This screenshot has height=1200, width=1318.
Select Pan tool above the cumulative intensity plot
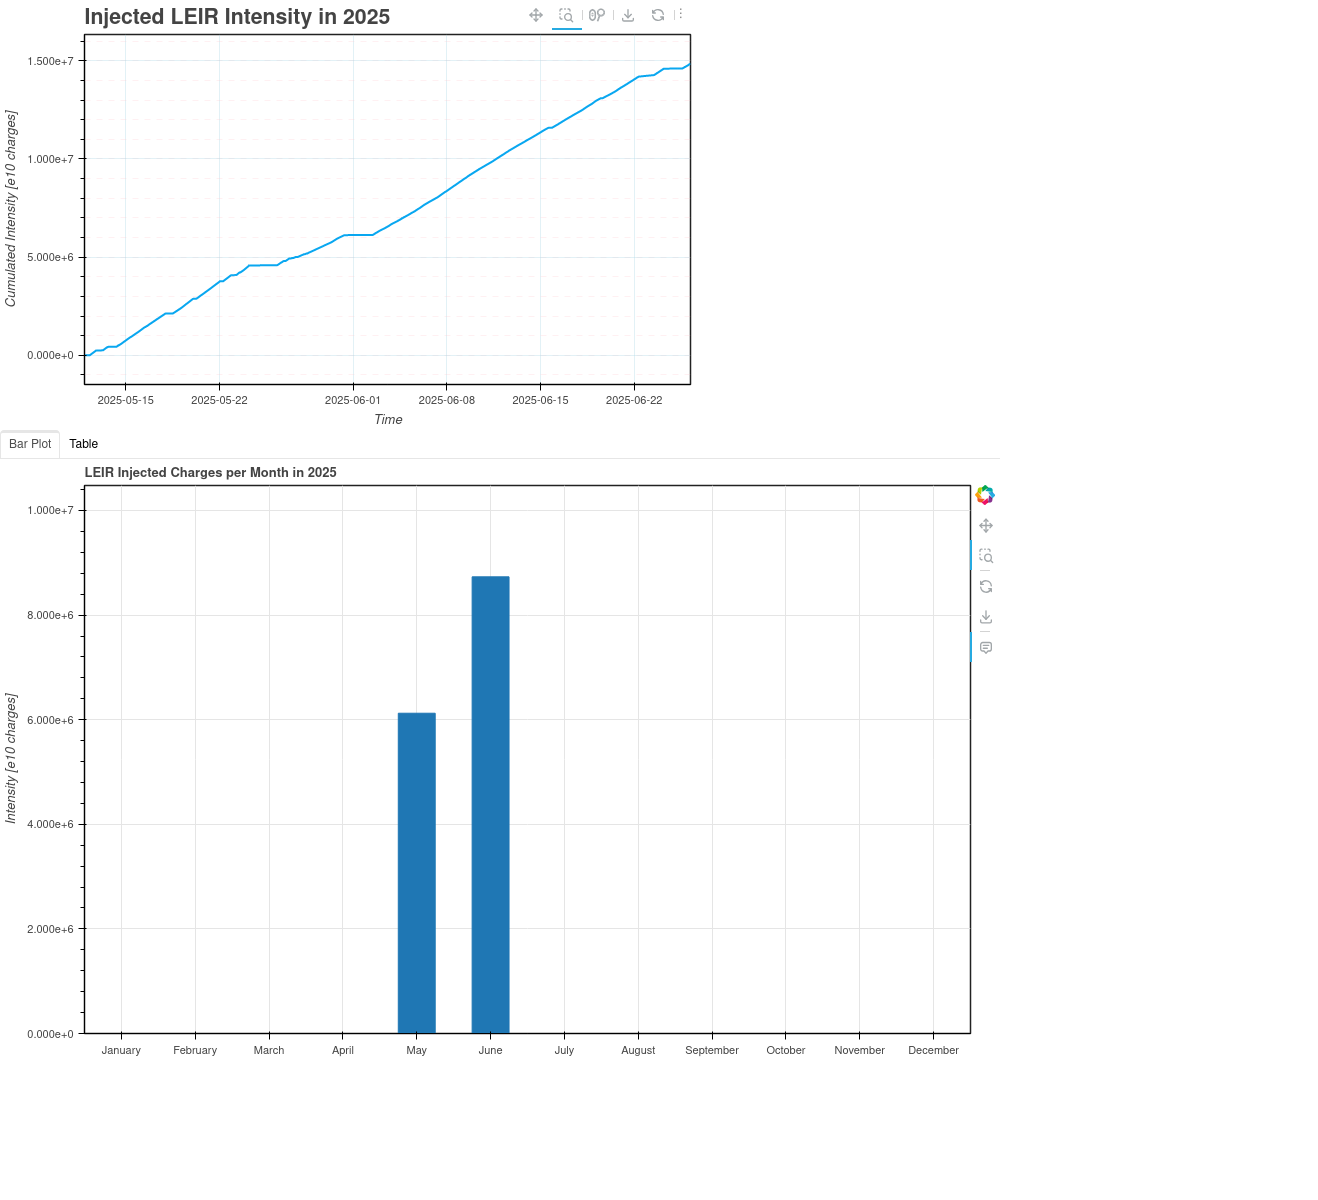(536, 15)
